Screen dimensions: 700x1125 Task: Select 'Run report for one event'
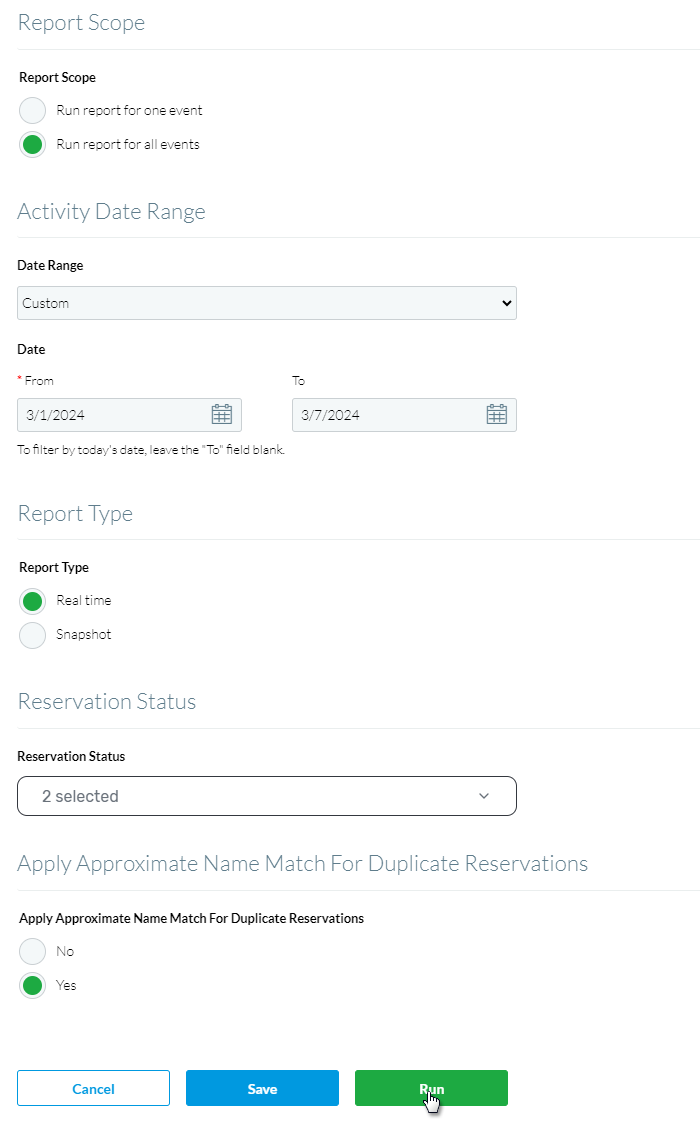pos(32,110)
